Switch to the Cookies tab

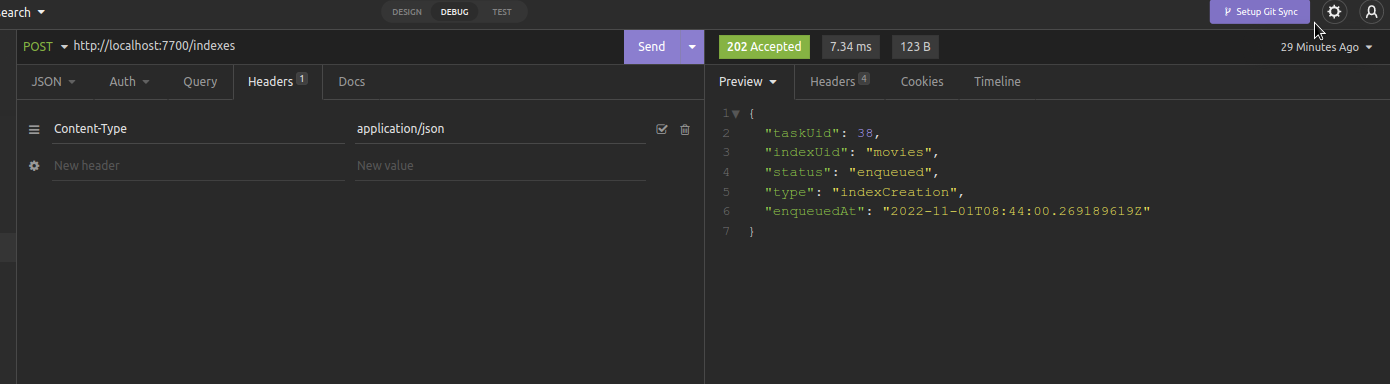tap(922, 82)
